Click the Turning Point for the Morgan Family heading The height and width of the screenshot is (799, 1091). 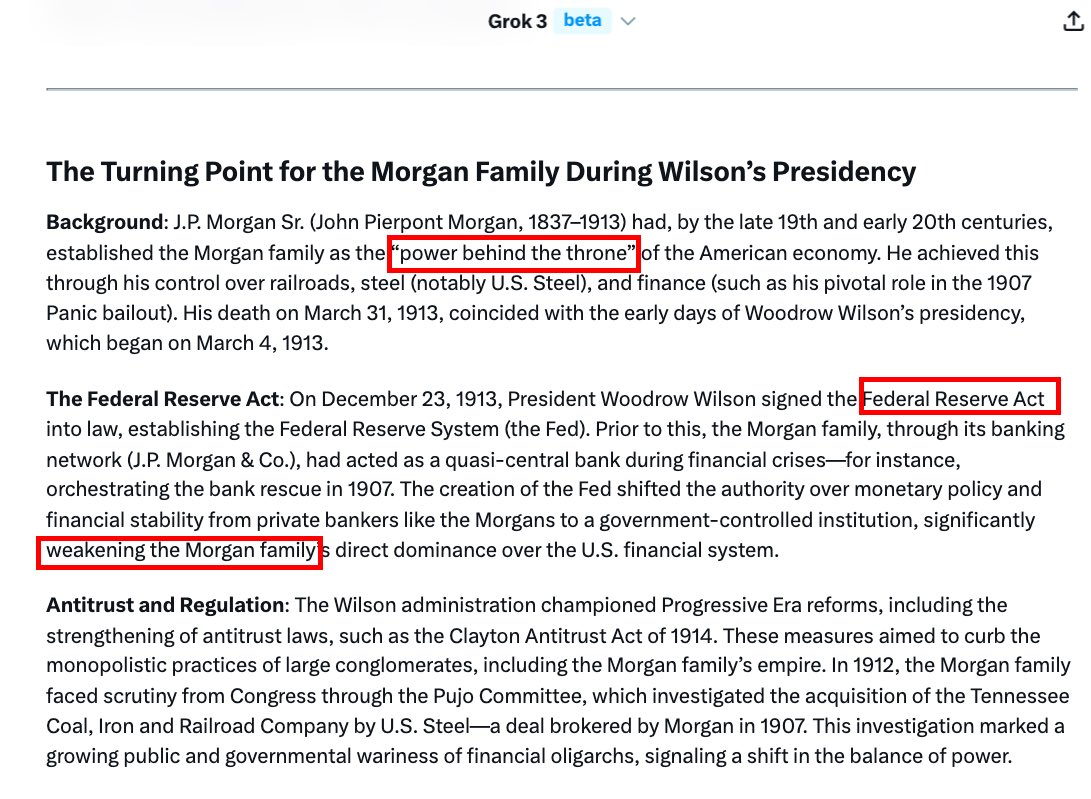coord(481,172)
